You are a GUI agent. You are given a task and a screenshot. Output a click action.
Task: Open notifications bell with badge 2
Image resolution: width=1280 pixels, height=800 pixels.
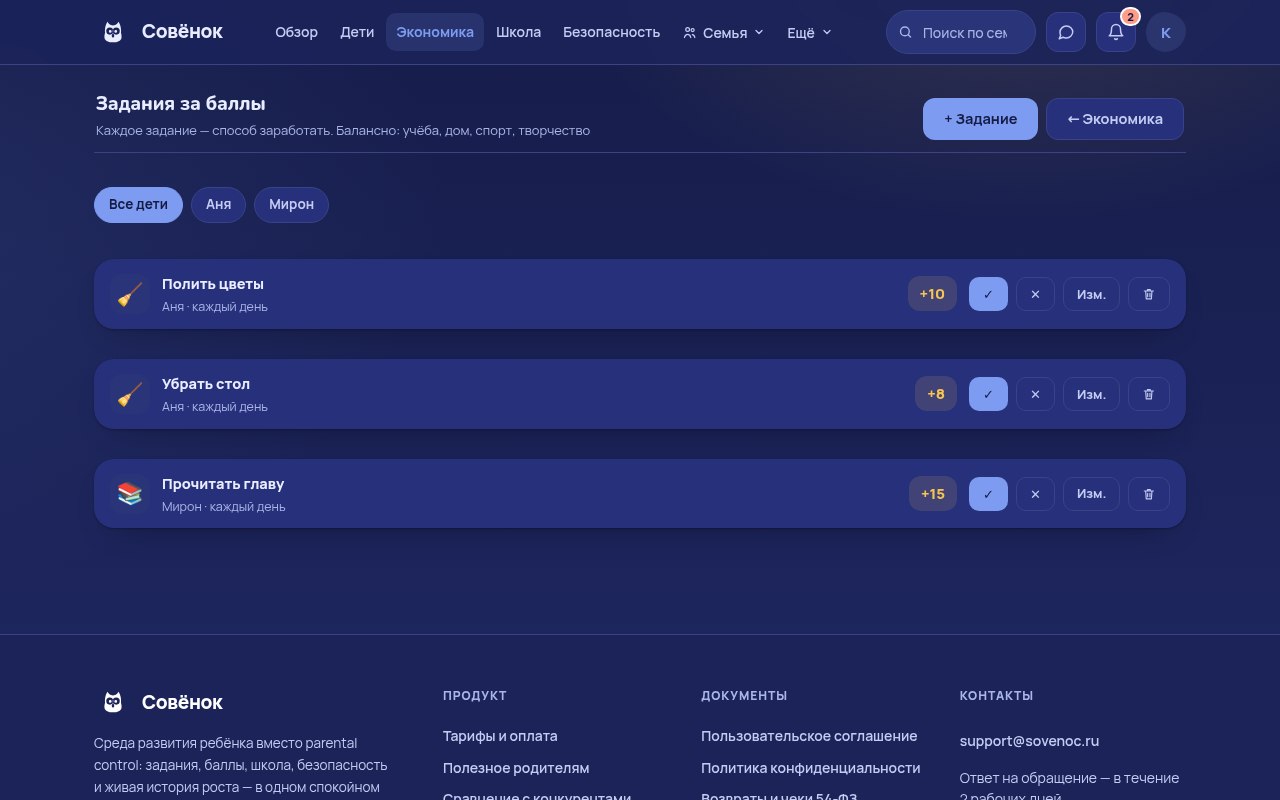pos(1116,32)
